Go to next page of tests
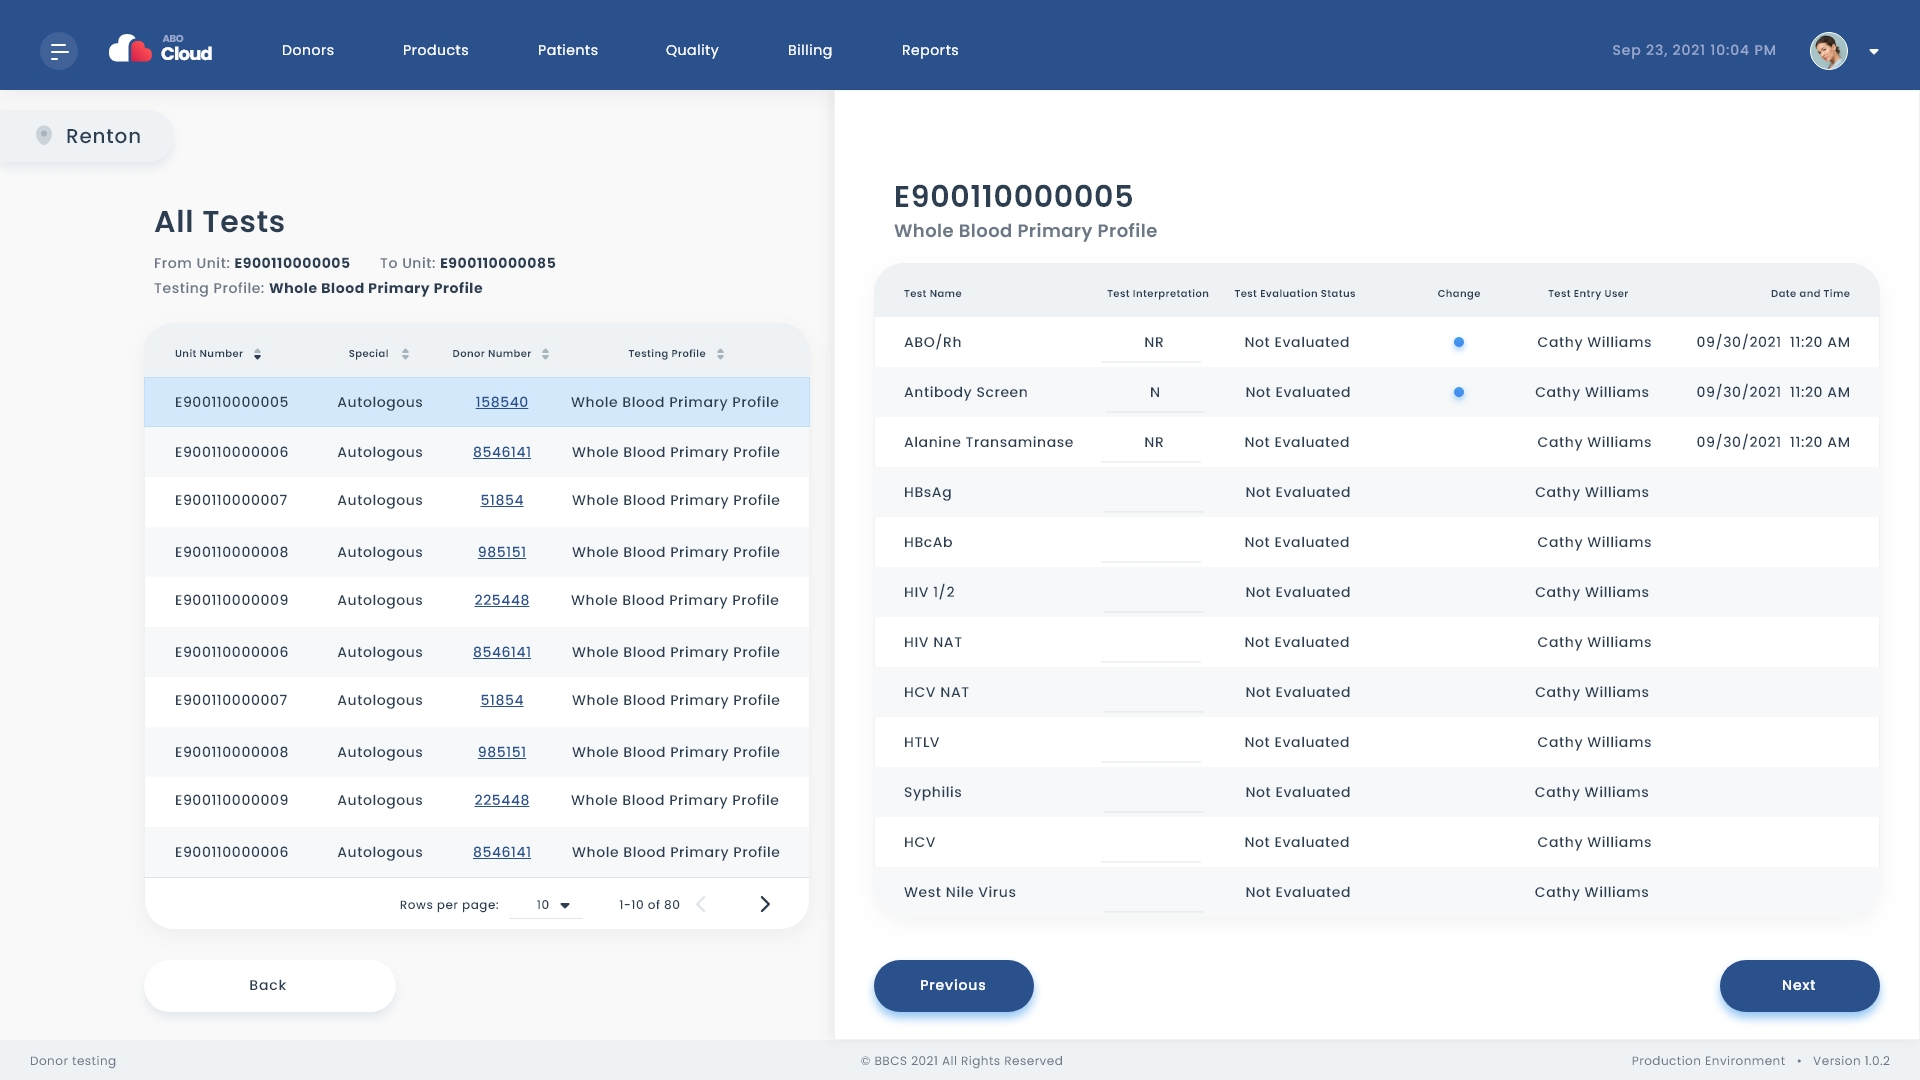1920x1080 pixels. click(x=765, y=904)
